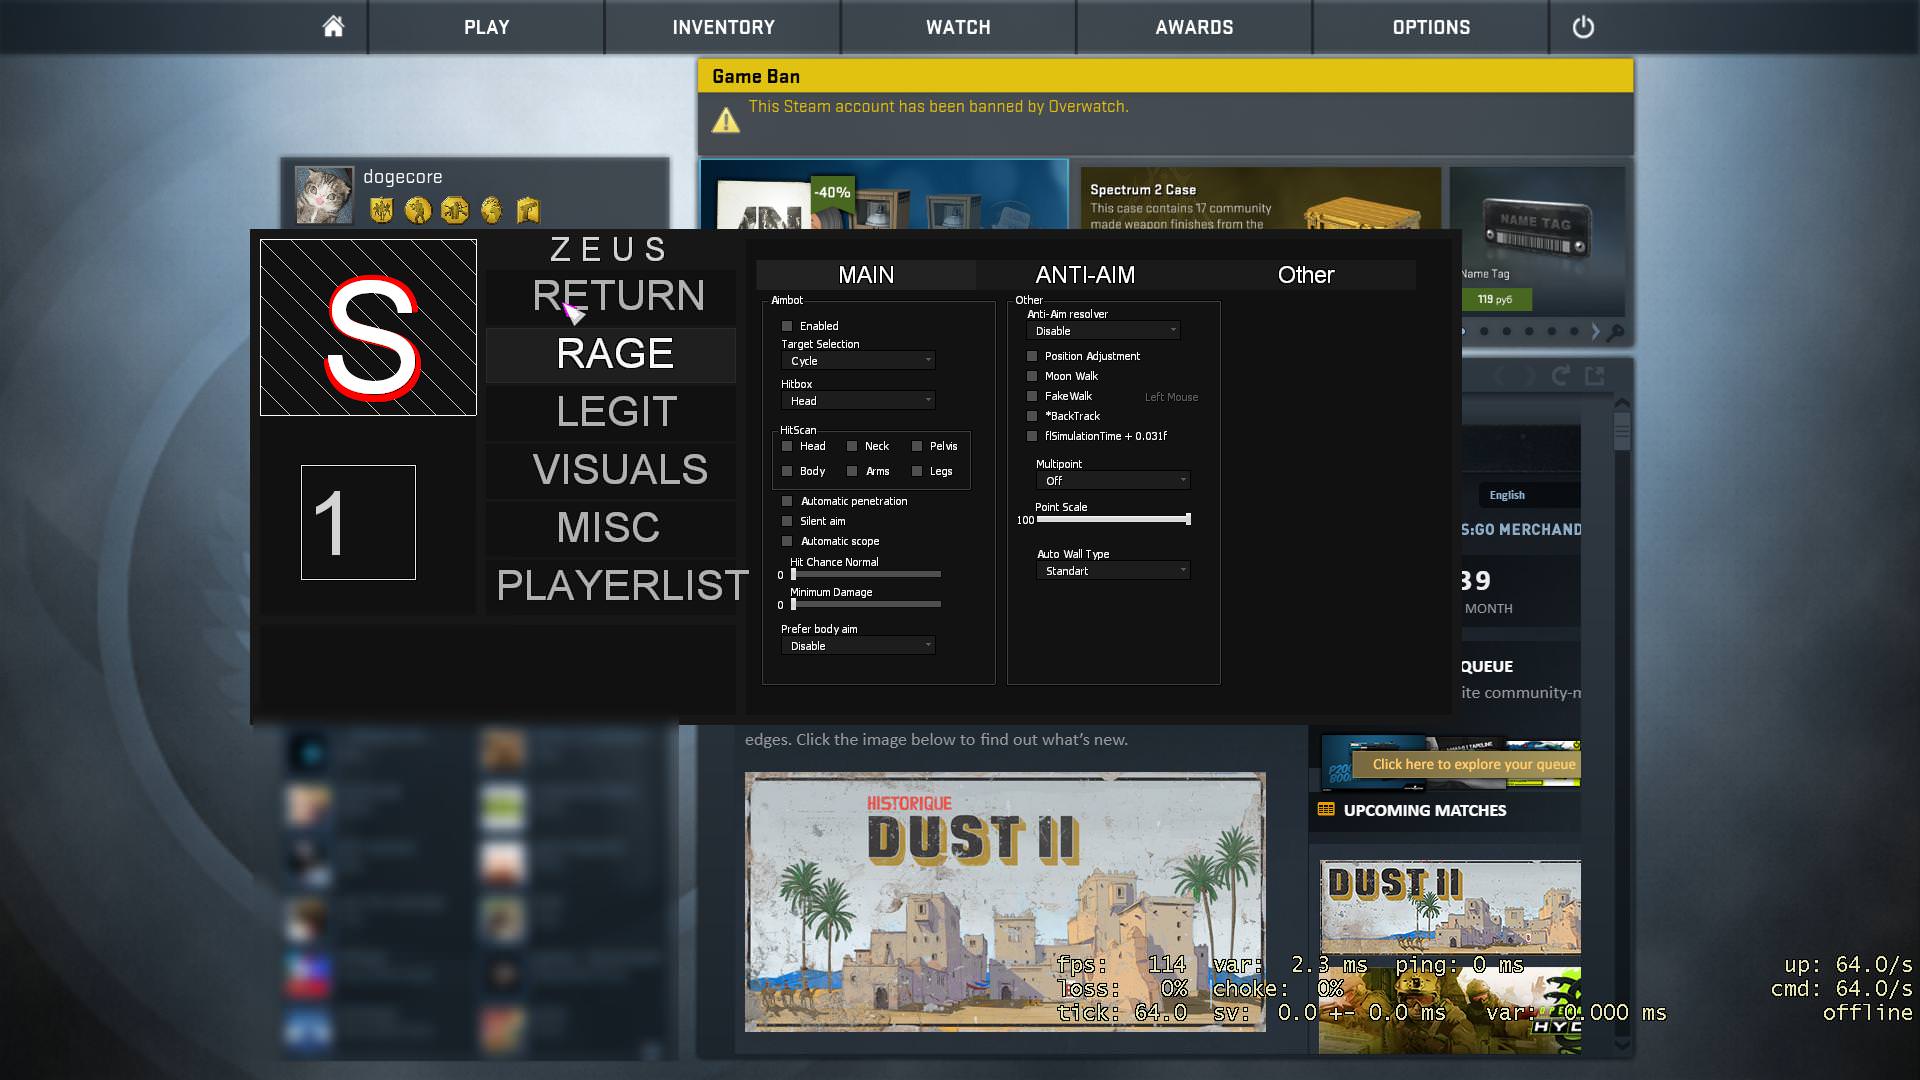Check the HitScan Pelvis box
The height and width of the screenshot is (1080, 1920).
pyautogui.click(x=917, y=446)
